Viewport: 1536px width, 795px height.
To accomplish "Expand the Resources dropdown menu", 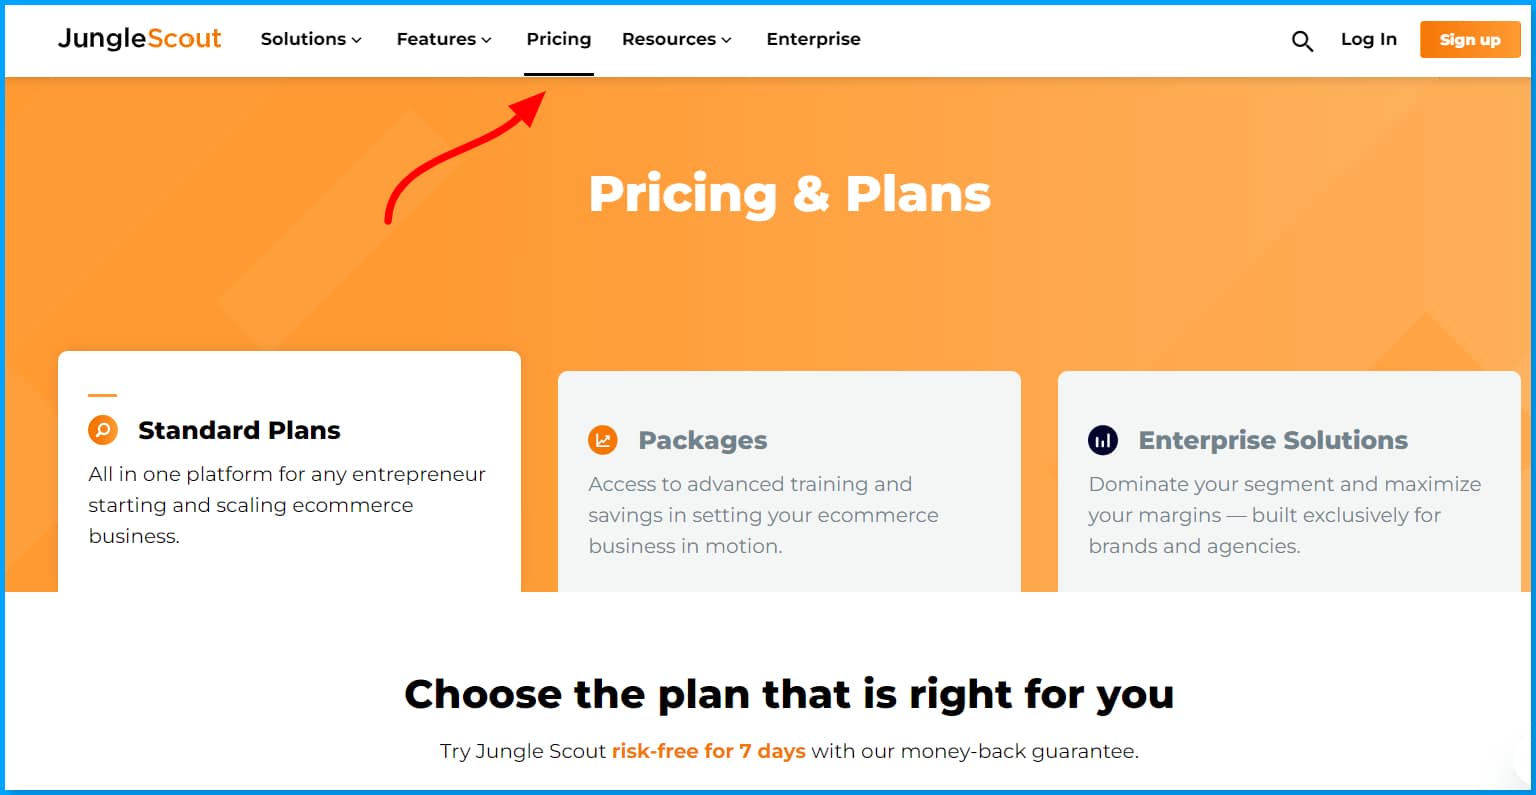I will click(677, 39).
